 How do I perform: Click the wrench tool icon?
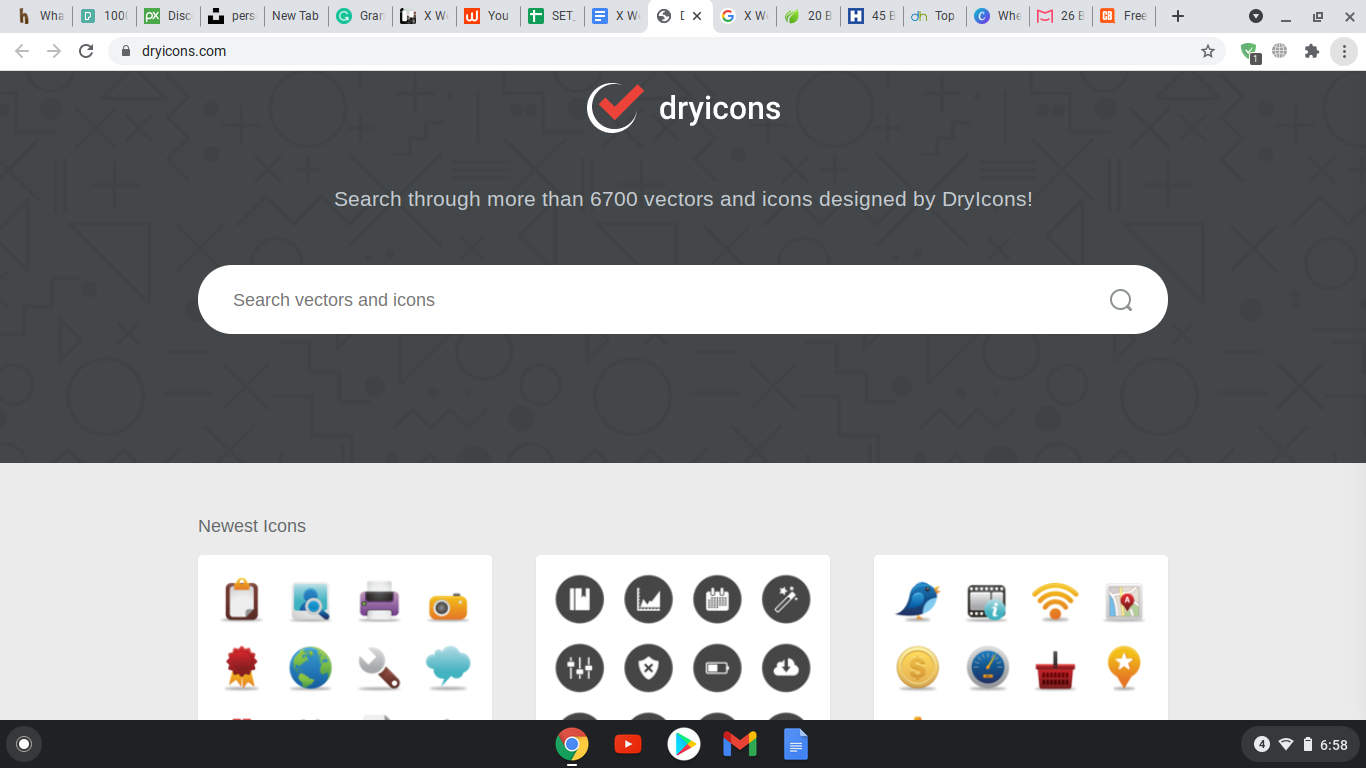[x=379, y=668]
